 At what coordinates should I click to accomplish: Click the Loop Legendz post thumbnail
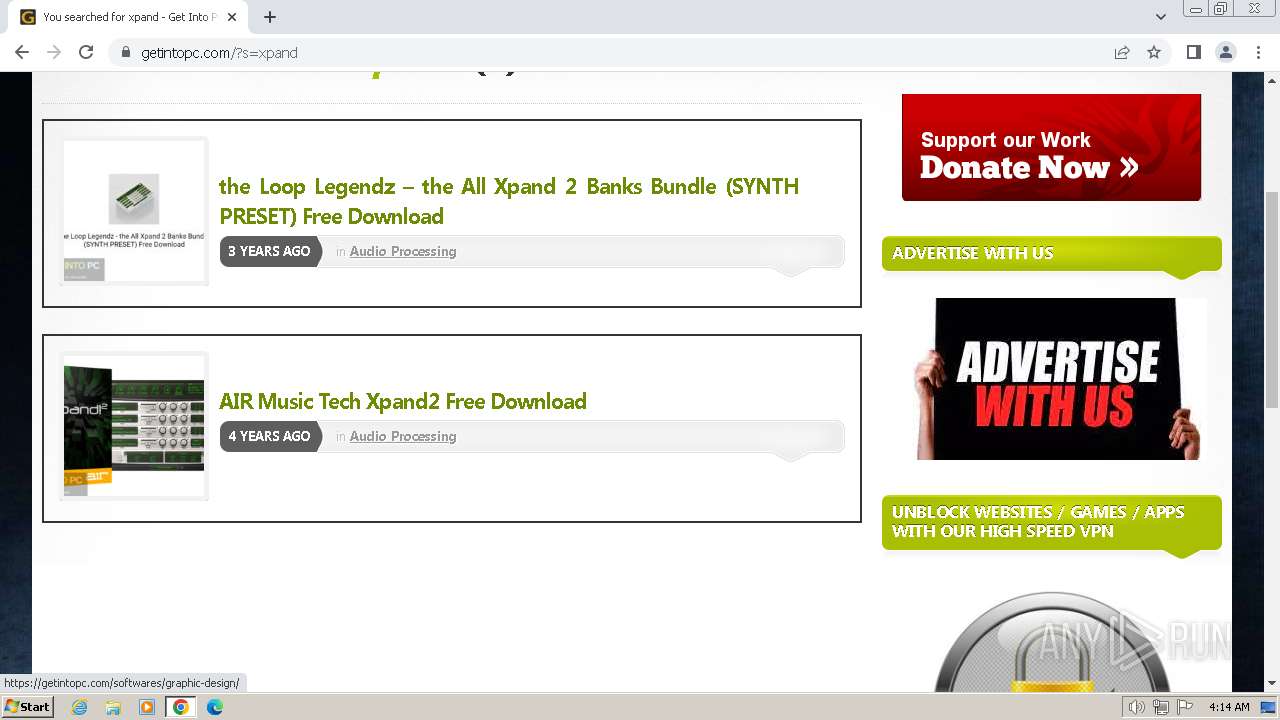click(134, 211)
